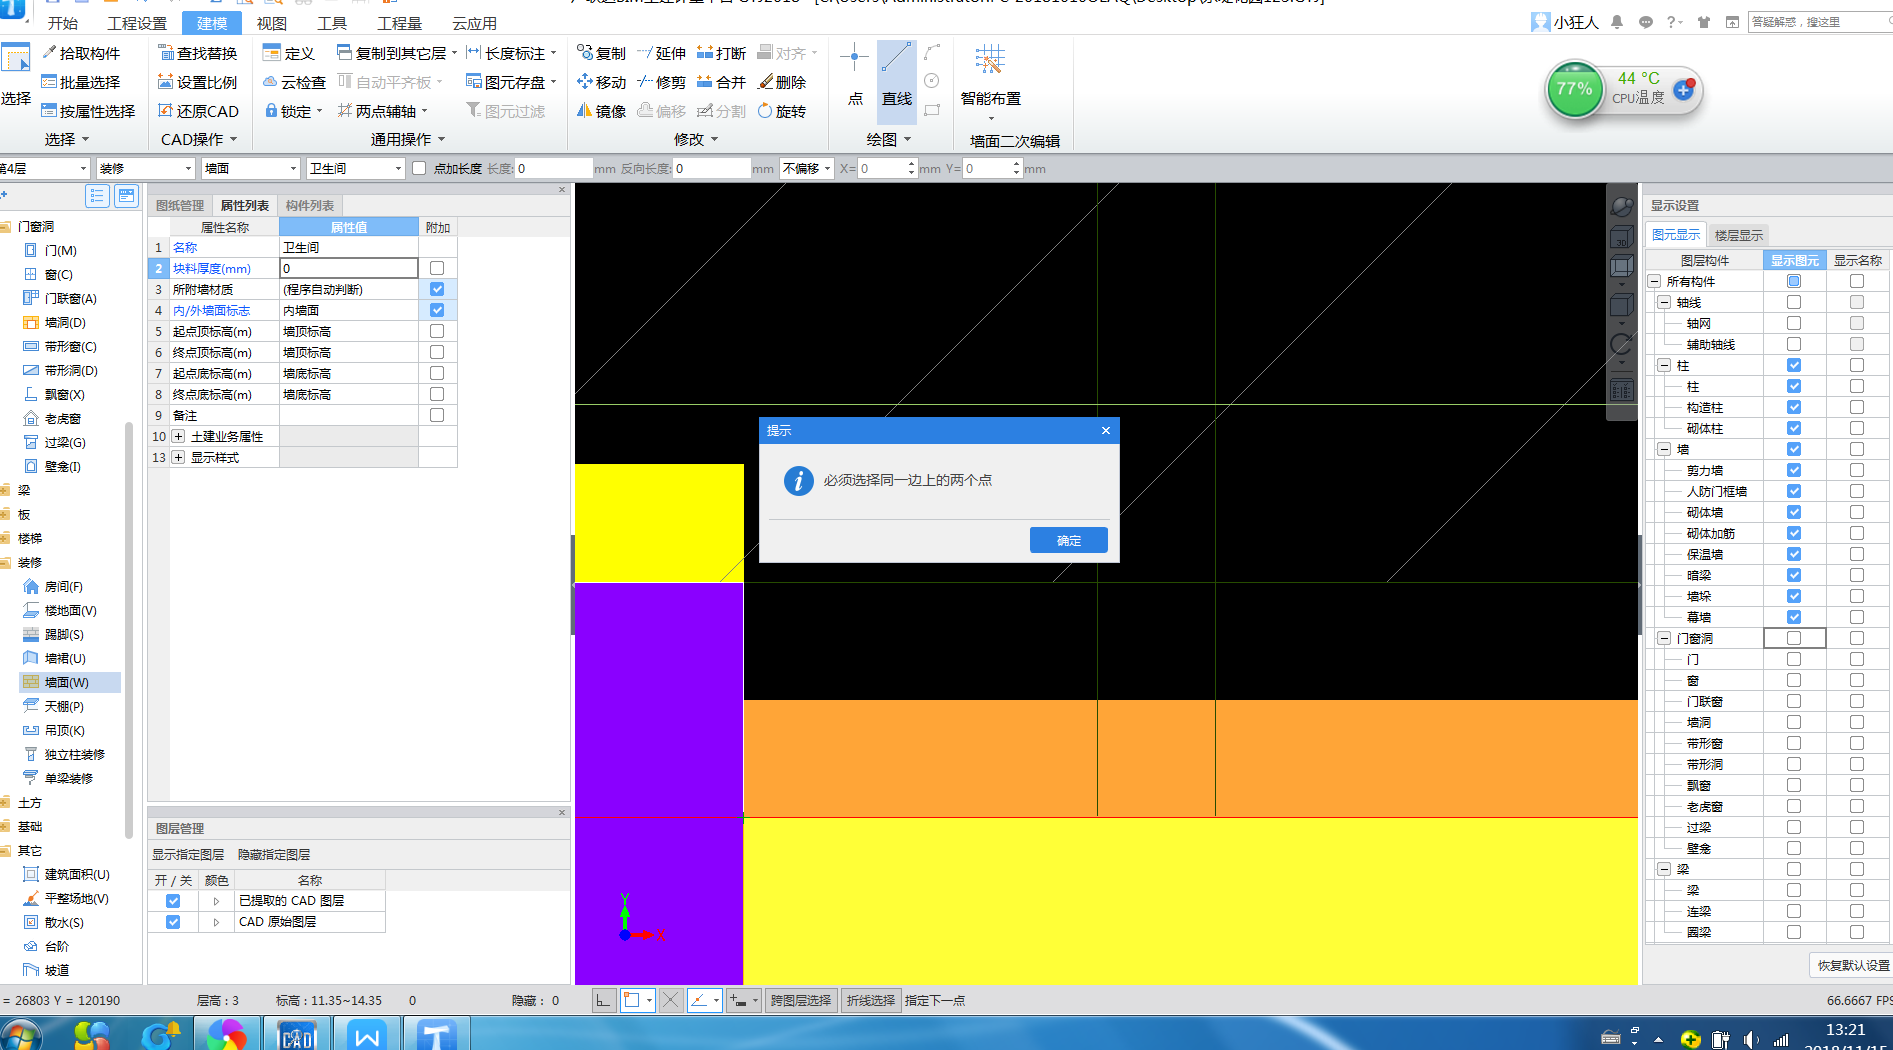The image size is (1893, 1050).
Task: Toggle 点加长度 checkbox
Action: tap(419, 169)
